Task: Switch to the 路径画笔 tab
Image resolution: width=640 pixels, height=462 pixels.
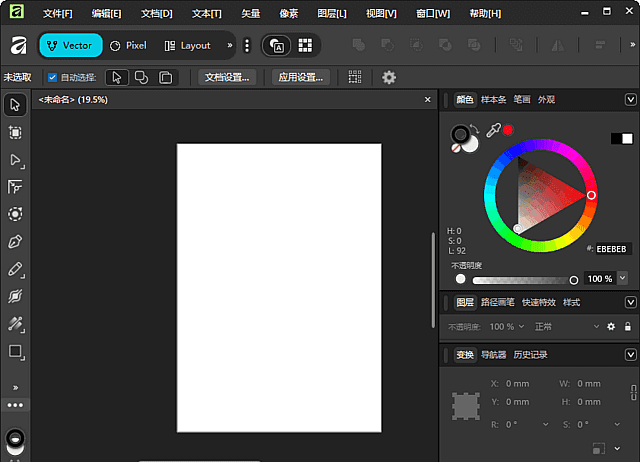Action: pyautogui.click(x=498, y=302)
